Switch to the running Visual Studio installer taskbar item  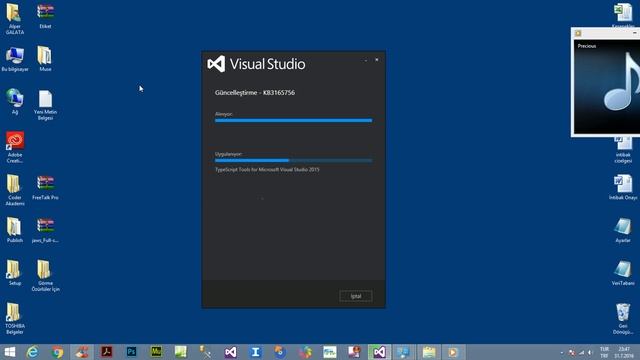379,352
